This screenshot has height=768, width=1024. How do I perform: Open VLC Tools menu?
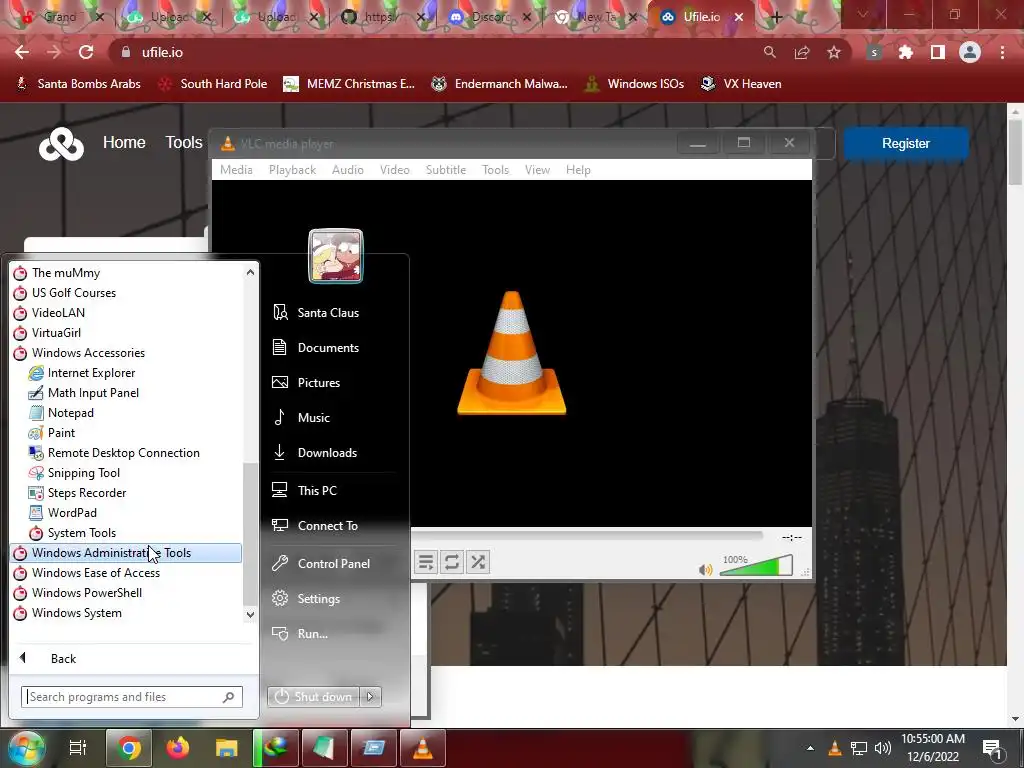click(495, 170)
